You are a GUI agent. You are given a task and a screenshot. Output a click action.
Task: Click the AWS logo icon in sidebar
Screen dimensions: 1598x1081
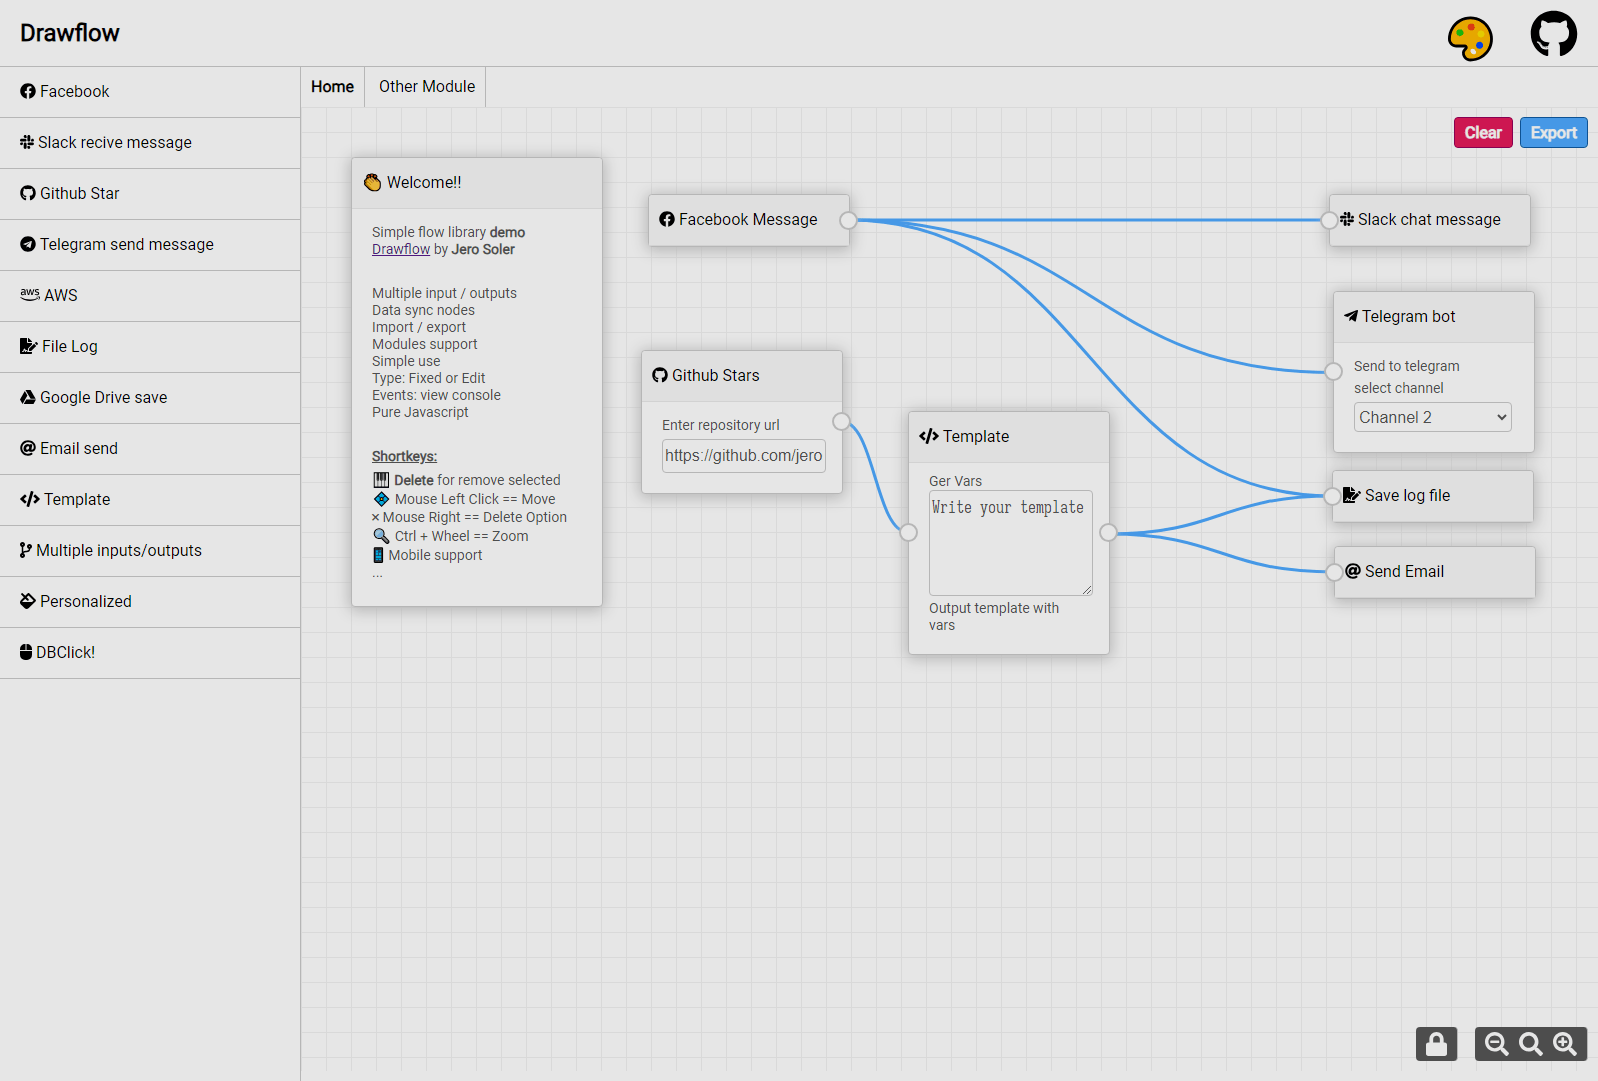click(x=30, y=295)
